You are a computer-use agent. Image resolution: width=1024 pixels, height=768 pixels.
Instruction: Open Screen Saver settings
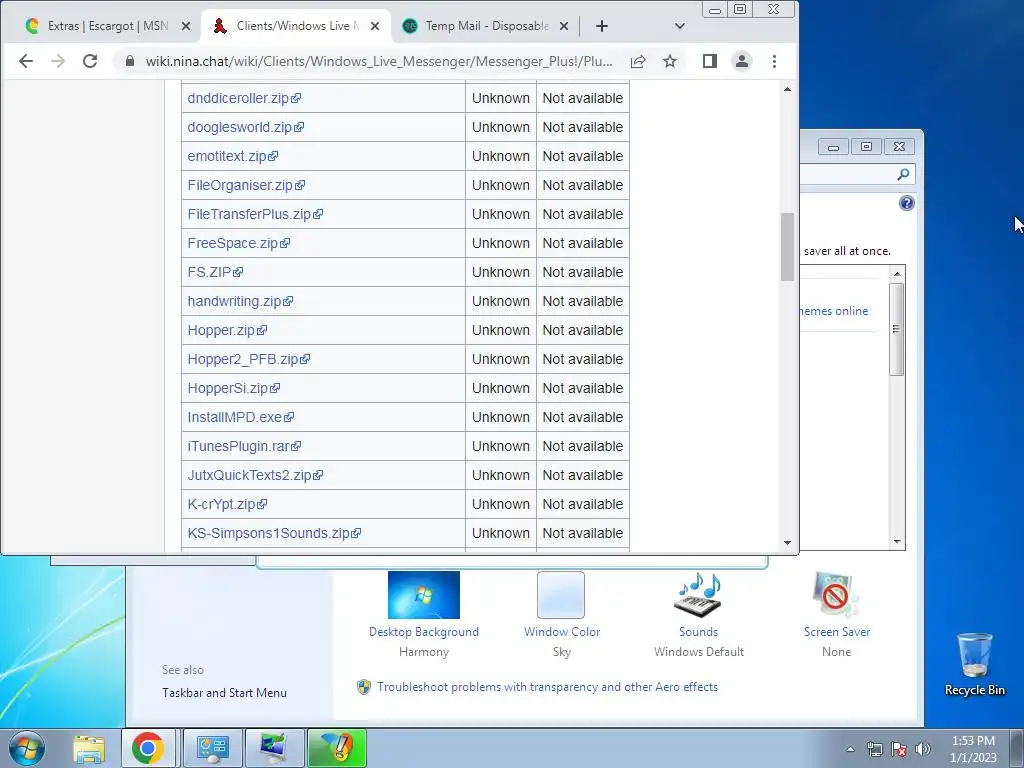click(837, 615)
